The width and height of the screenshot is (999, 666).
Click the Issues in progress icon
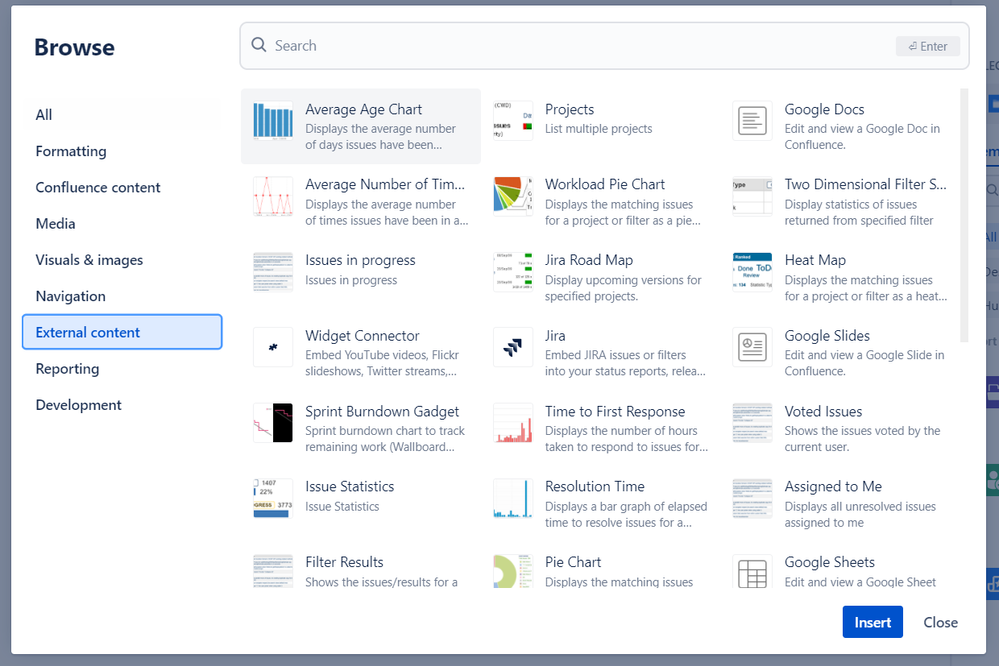click(273, 271)
